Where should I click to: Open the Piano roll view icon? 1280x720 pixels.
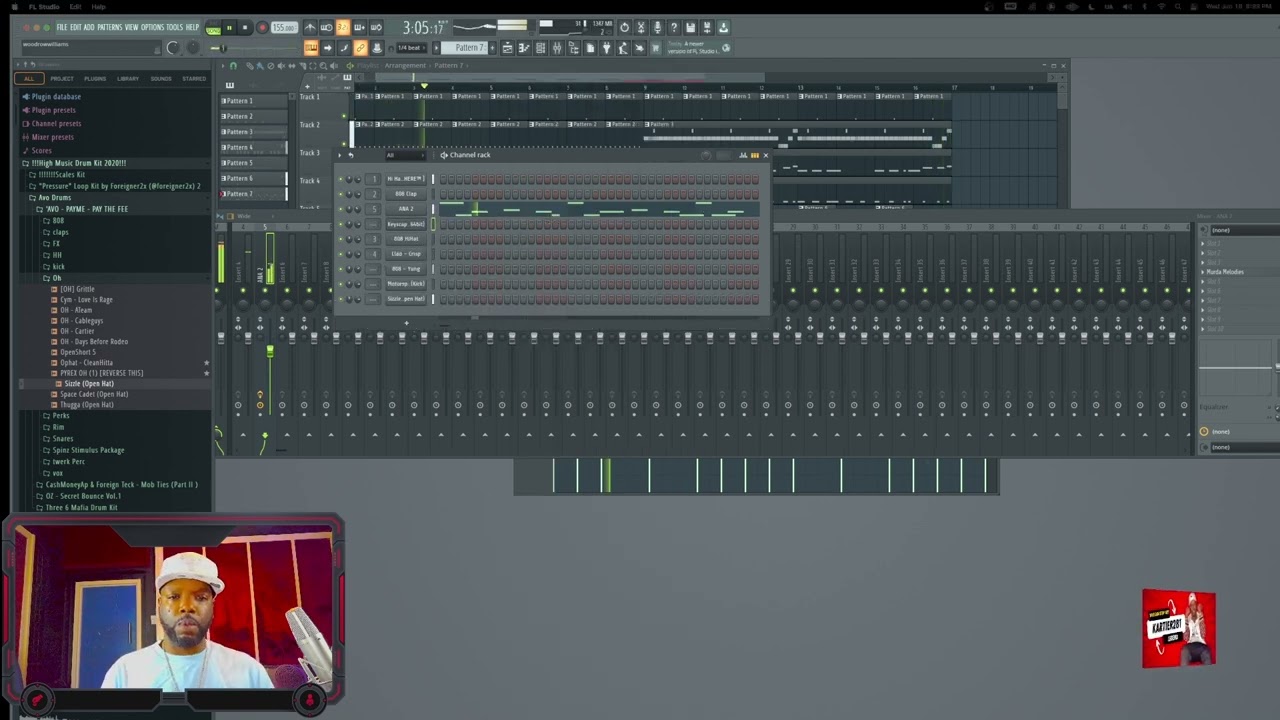pos(524,47)
